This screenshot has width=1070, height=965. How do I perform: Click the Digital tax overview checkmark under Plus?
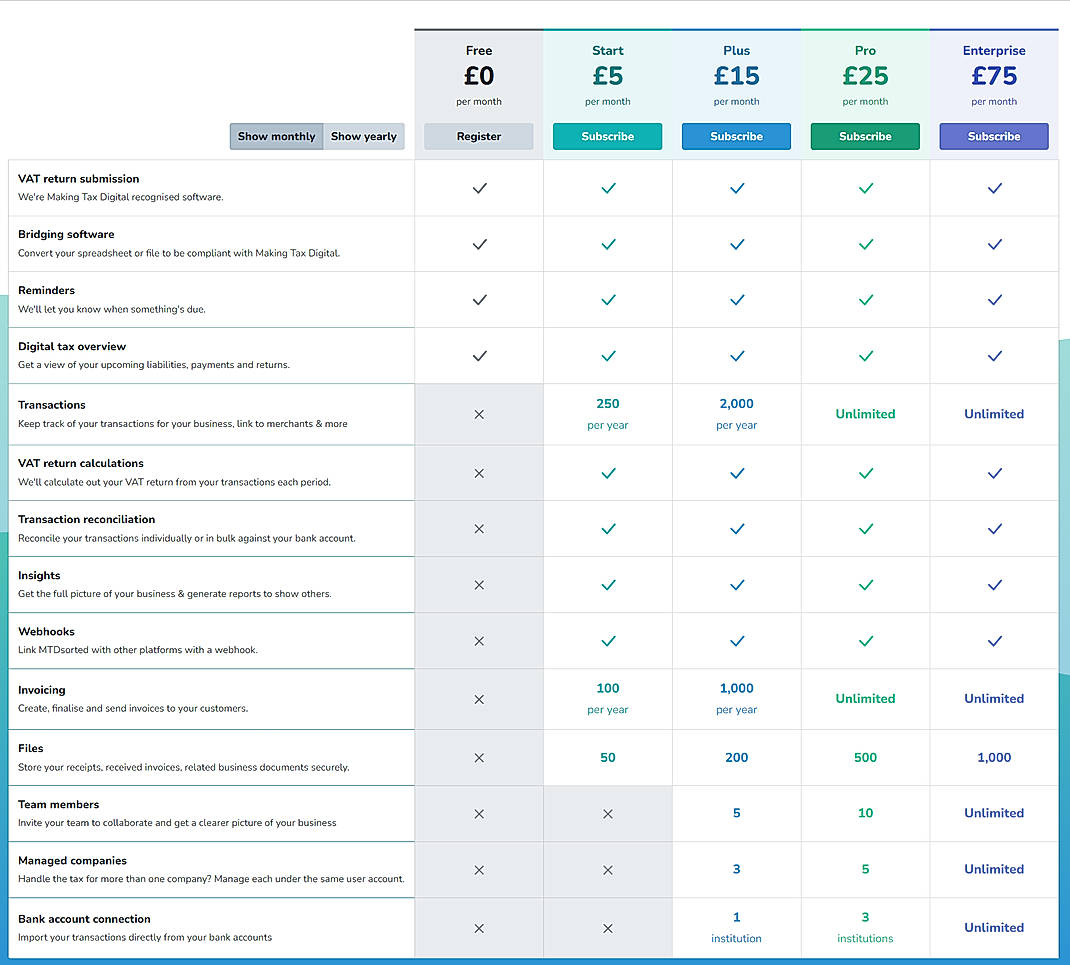click(x=736, y=355)
